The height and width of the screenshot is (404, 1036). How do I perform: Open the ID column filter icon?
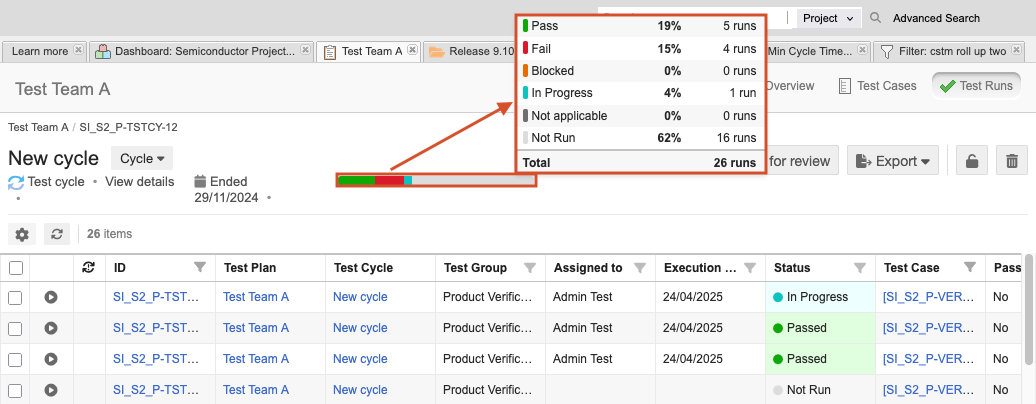pyautogui.click(x=200, y=268)
